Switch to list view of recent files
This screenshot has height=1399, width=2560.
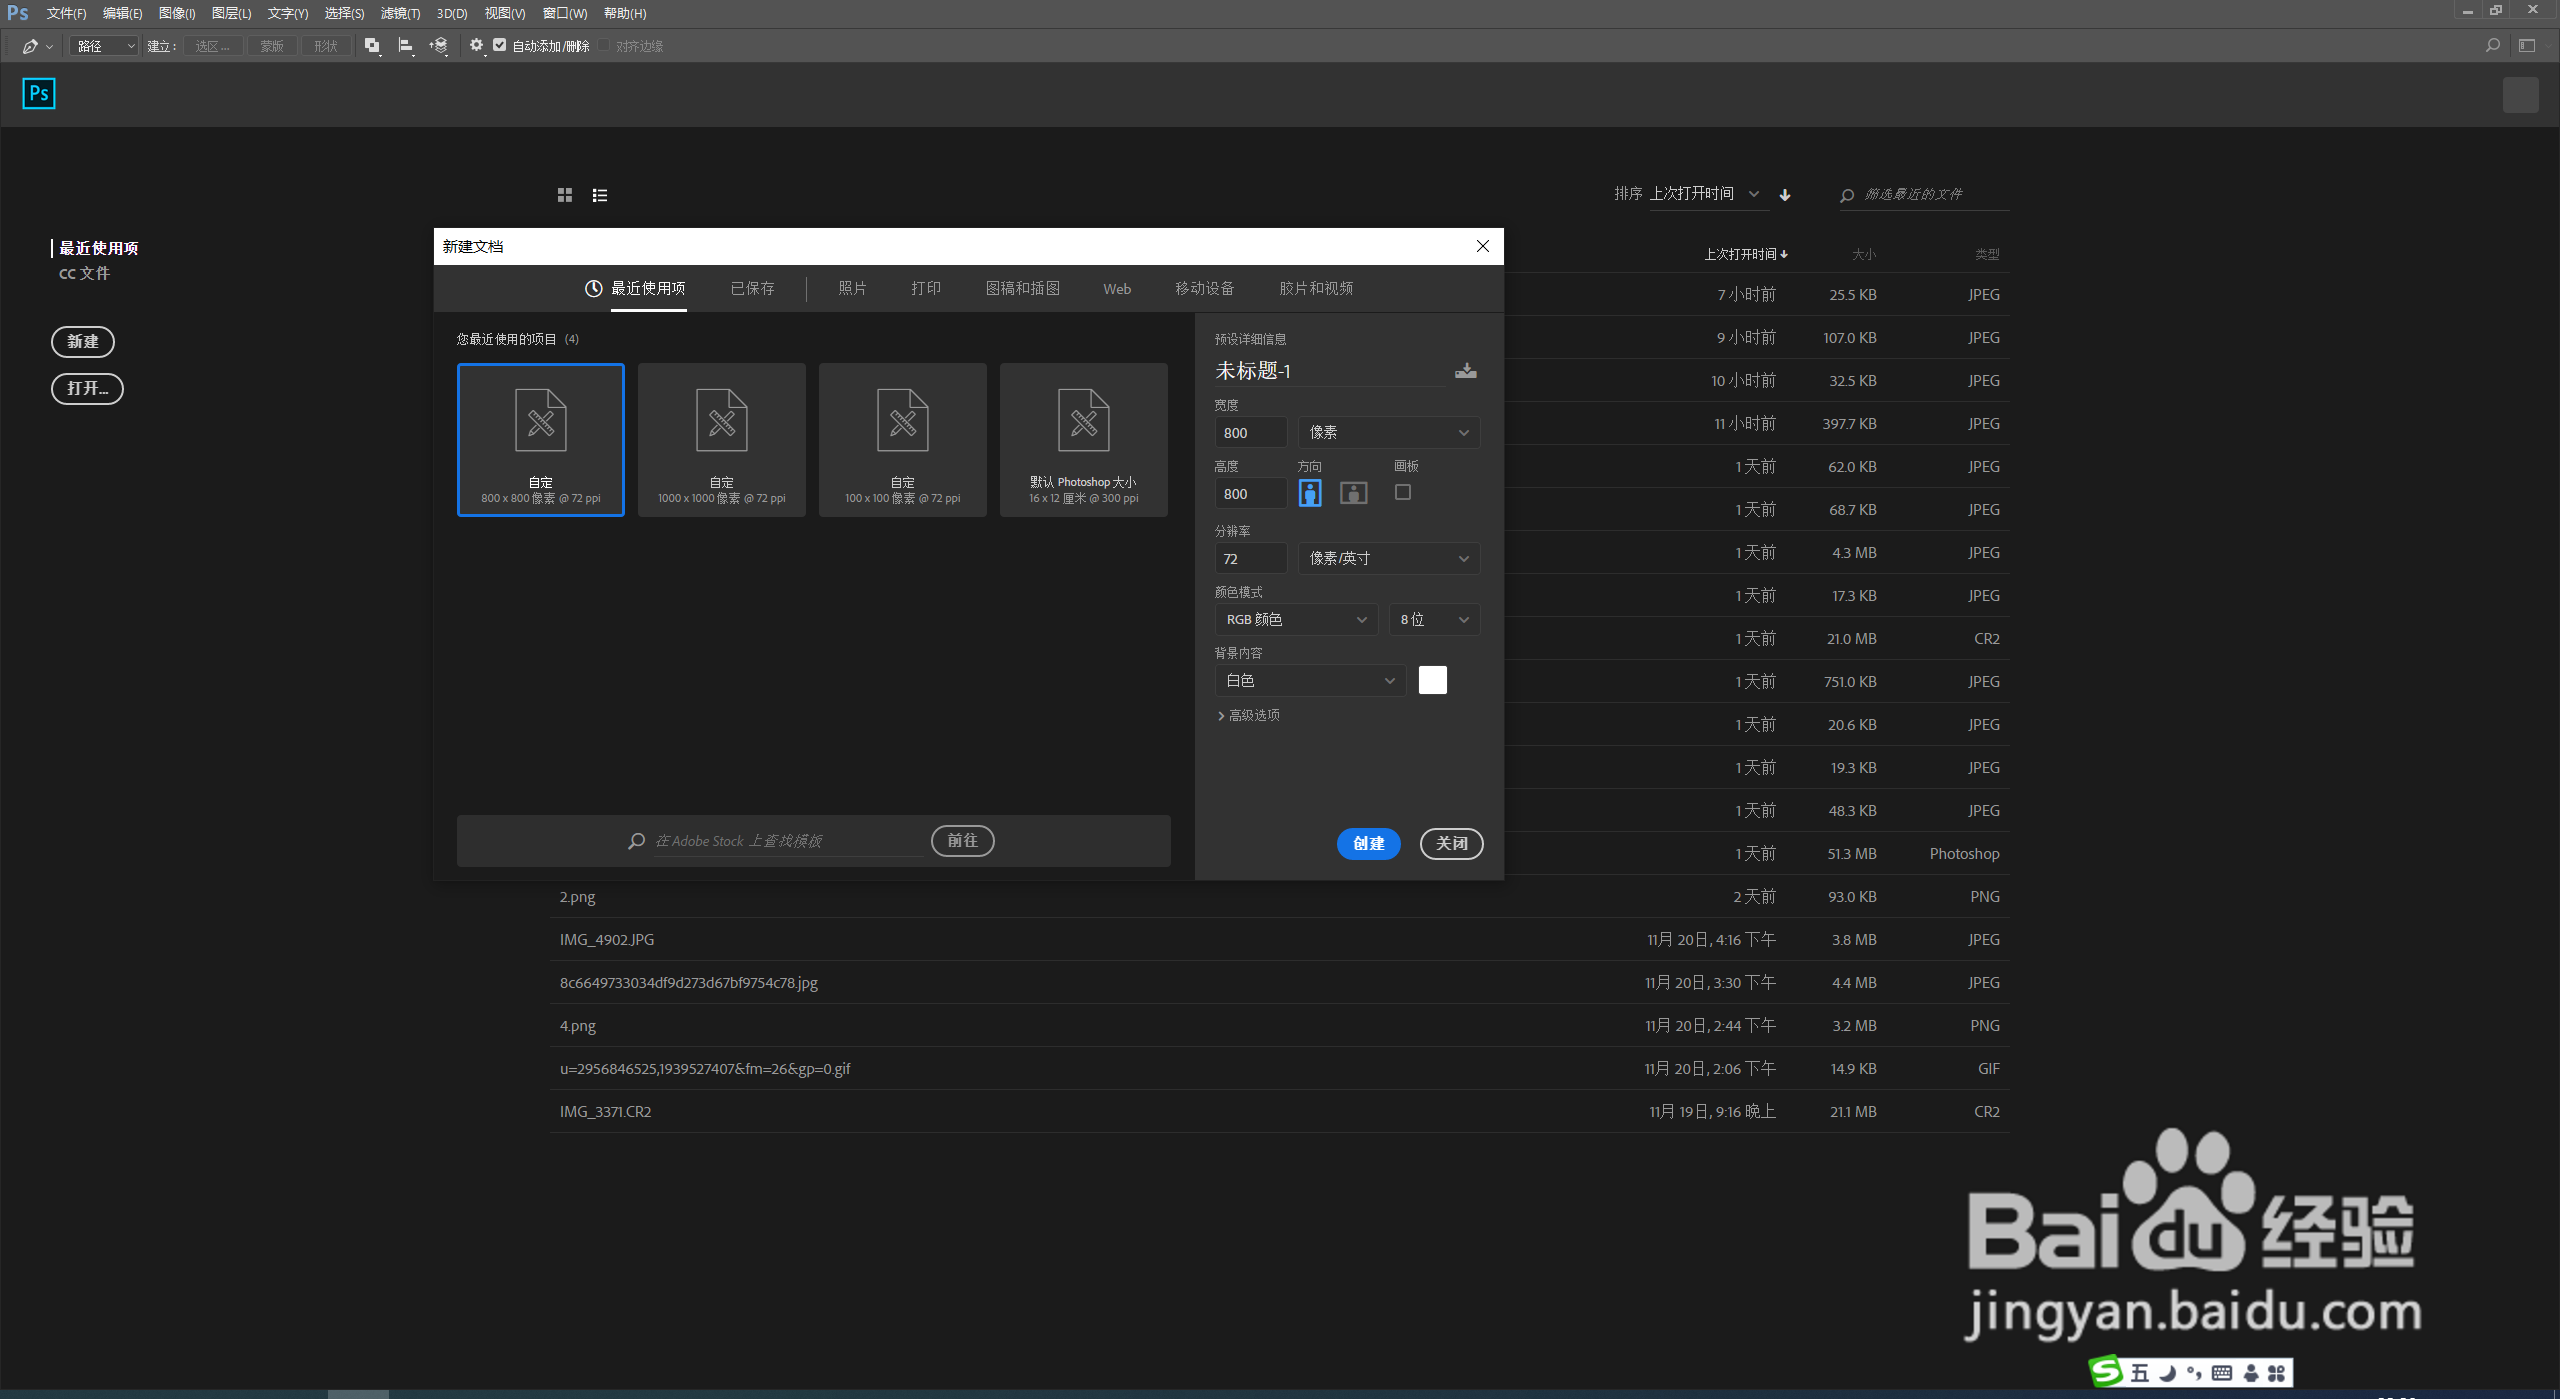[600, 195]
